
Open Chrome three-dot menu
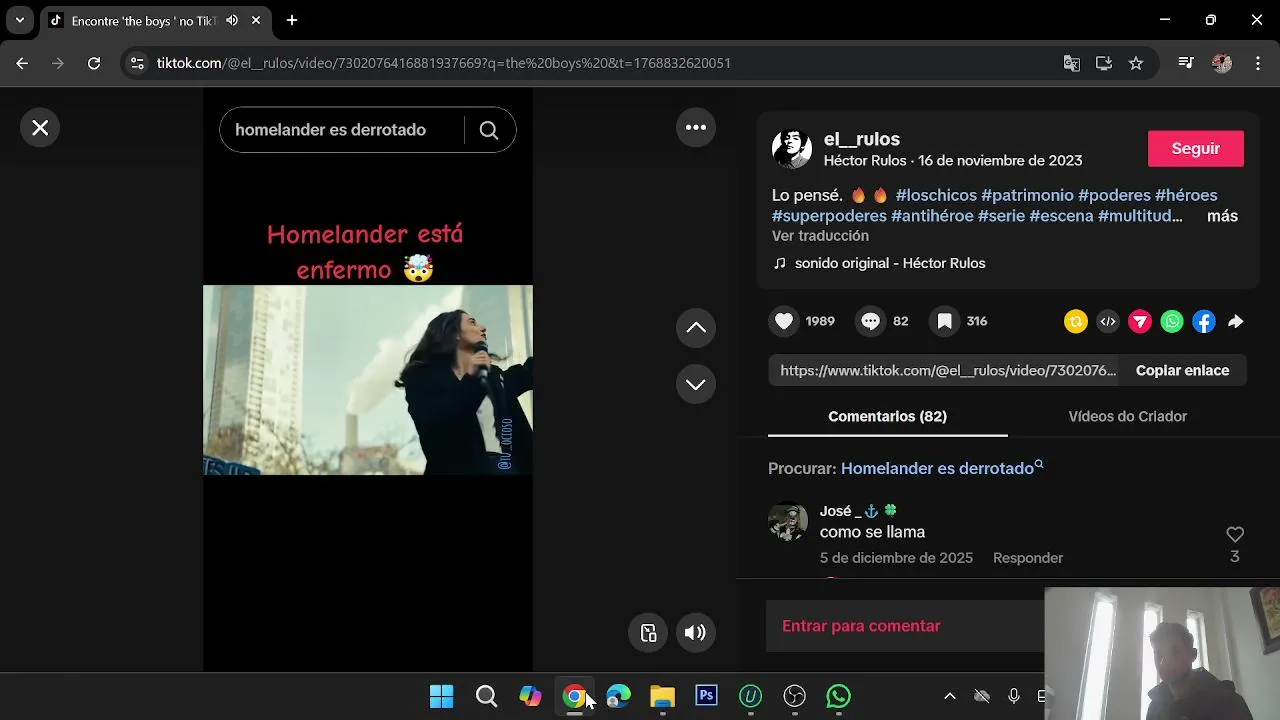1257,63
